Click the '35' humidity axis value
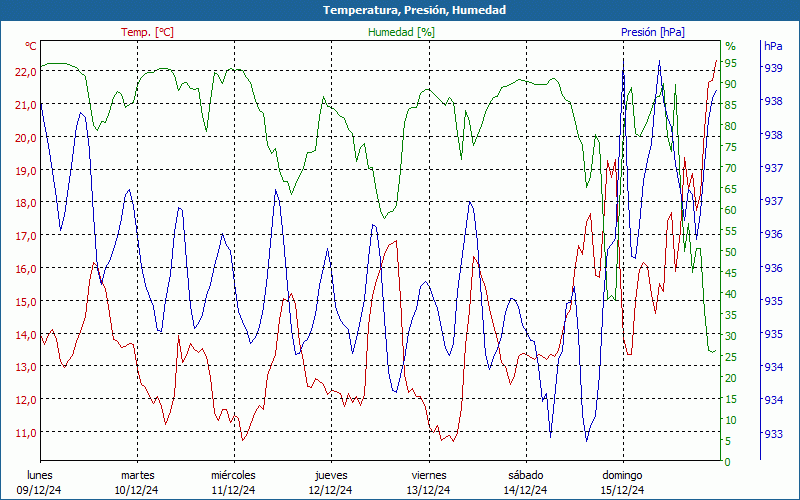The width and height of the screenshot is (800, 500). pos(731,315)
